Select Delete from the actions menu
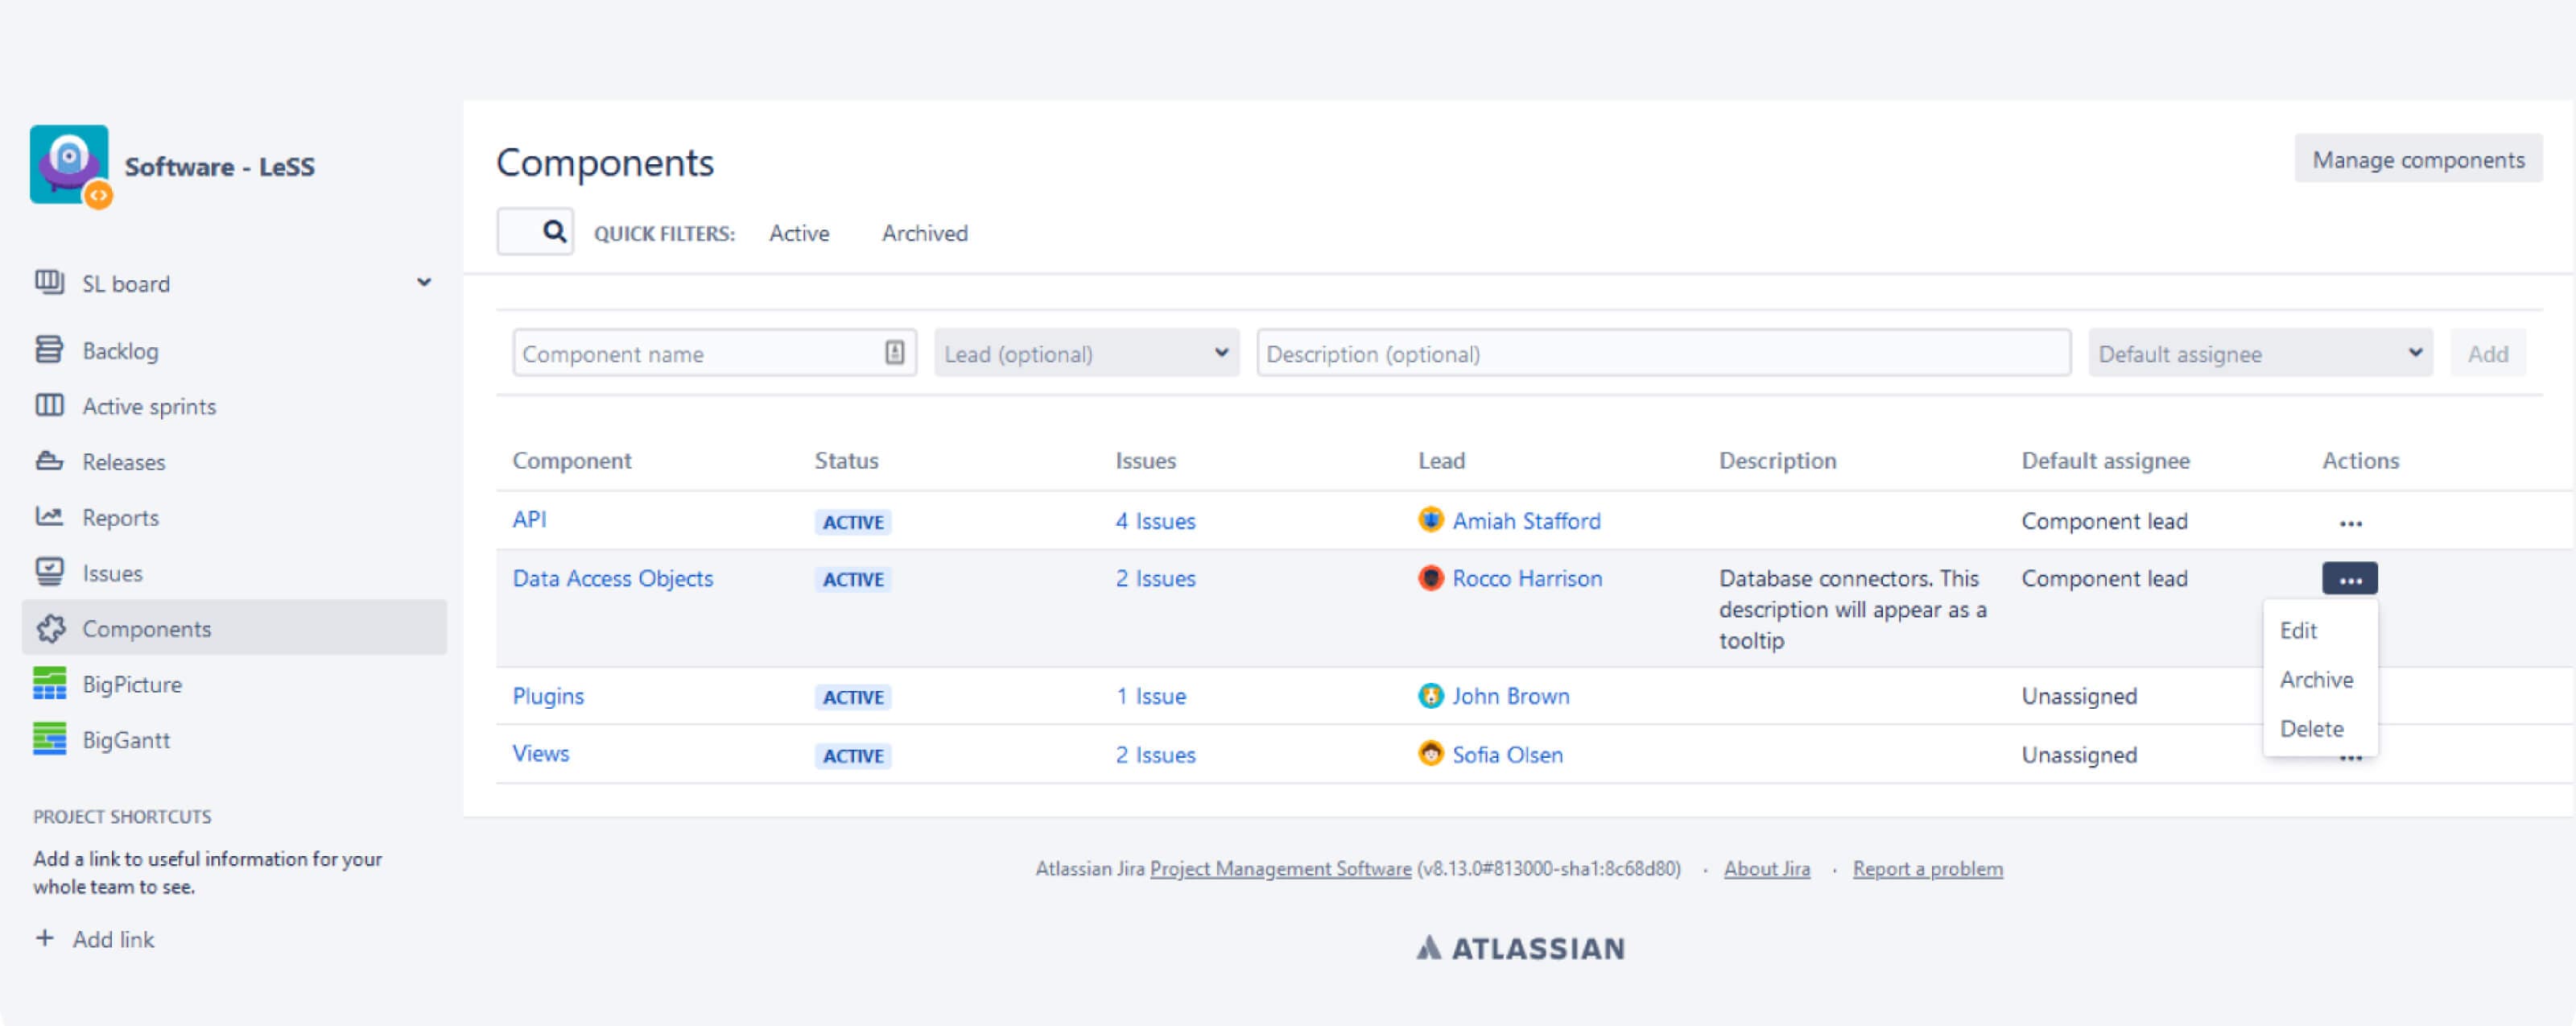This screenshot has height=1026, width=2576. click(x=2311, y=729)
